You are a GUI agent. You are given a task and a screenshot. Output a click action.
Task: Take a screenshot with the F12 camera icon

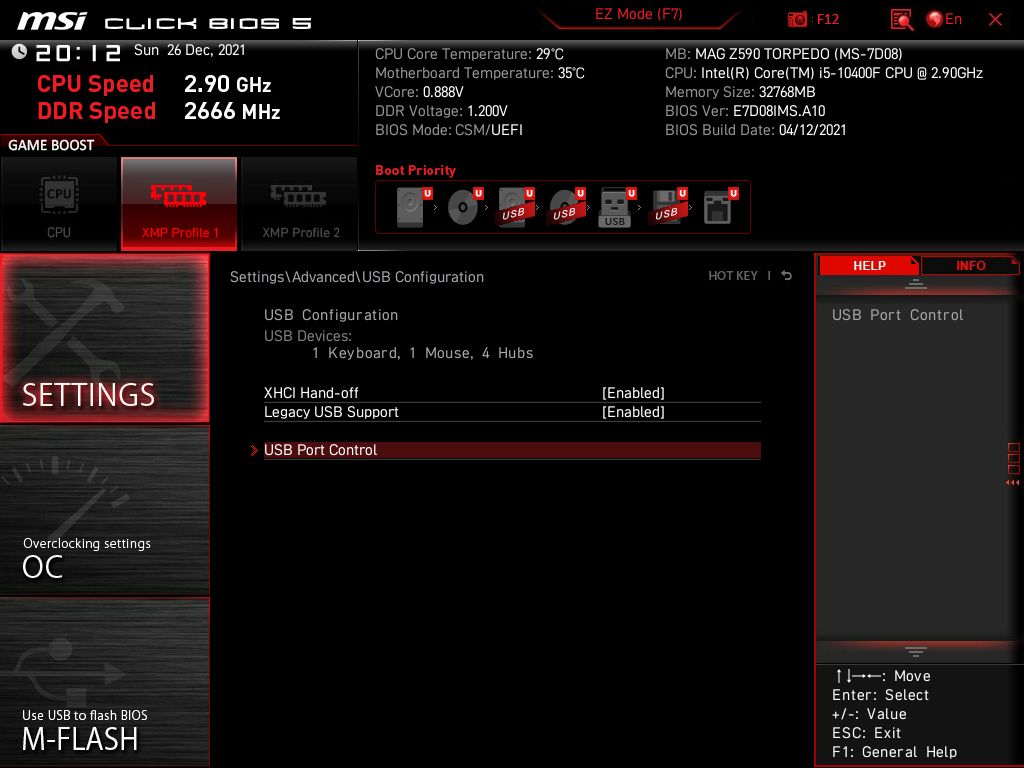798,19
